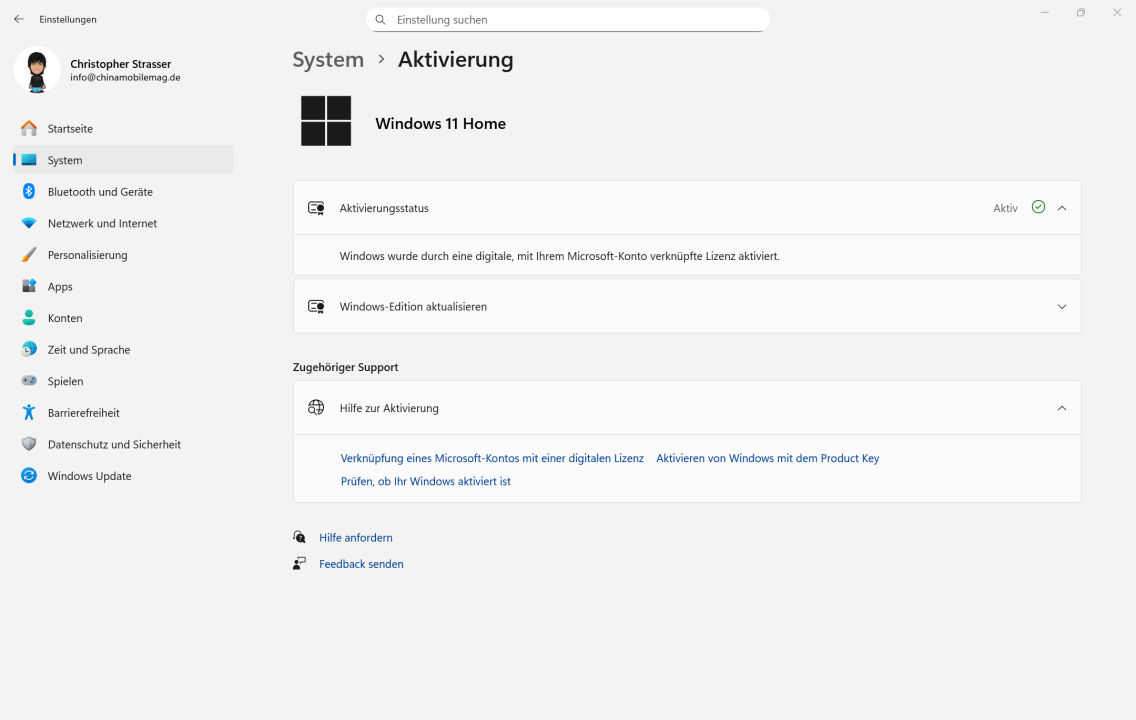
Task: Click the Windows Update sync icon
Action: [x=29, y=475]
